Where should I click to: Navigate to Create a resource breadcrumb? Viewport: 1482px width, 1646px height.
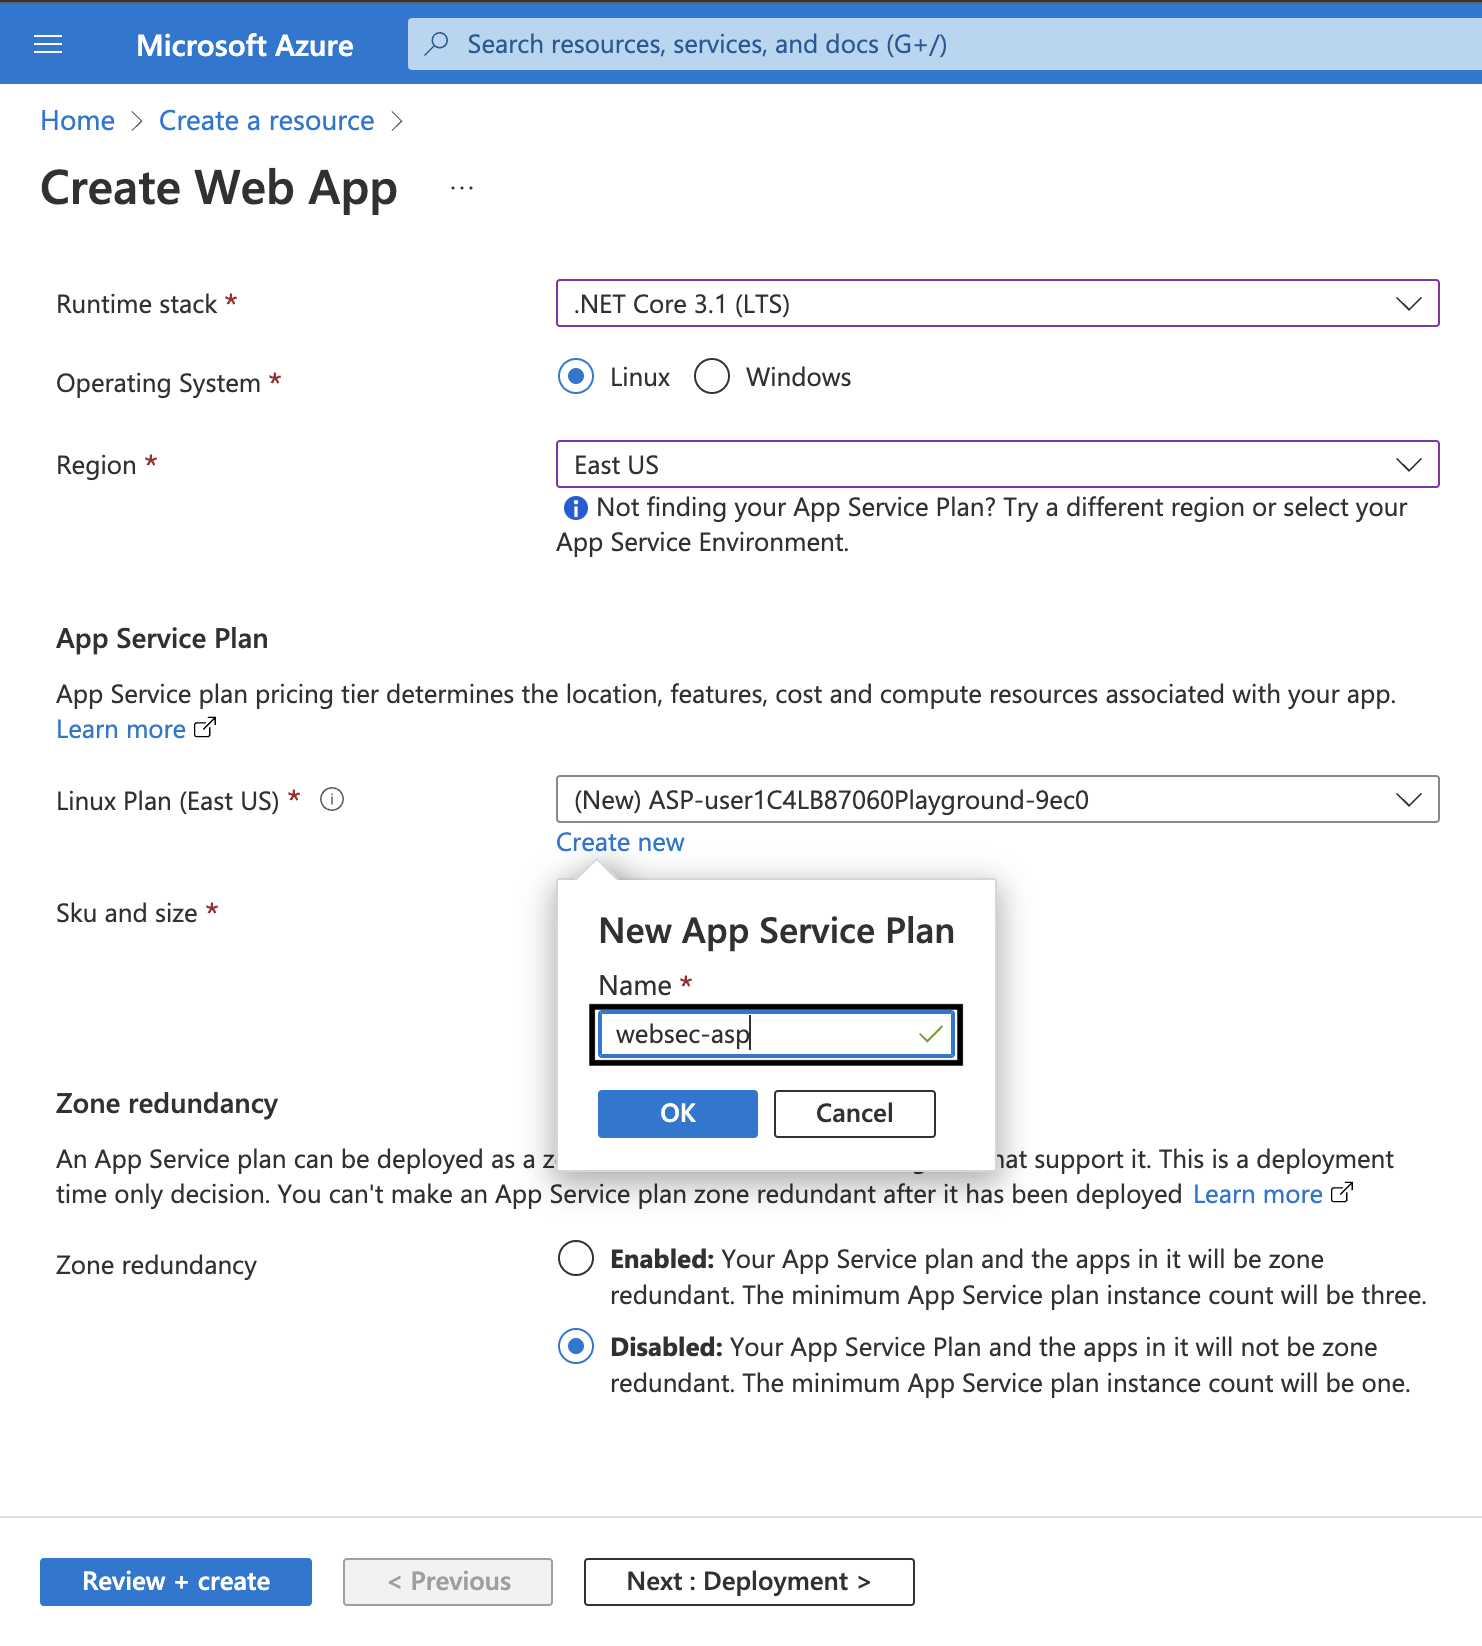[x=266, y=121]
